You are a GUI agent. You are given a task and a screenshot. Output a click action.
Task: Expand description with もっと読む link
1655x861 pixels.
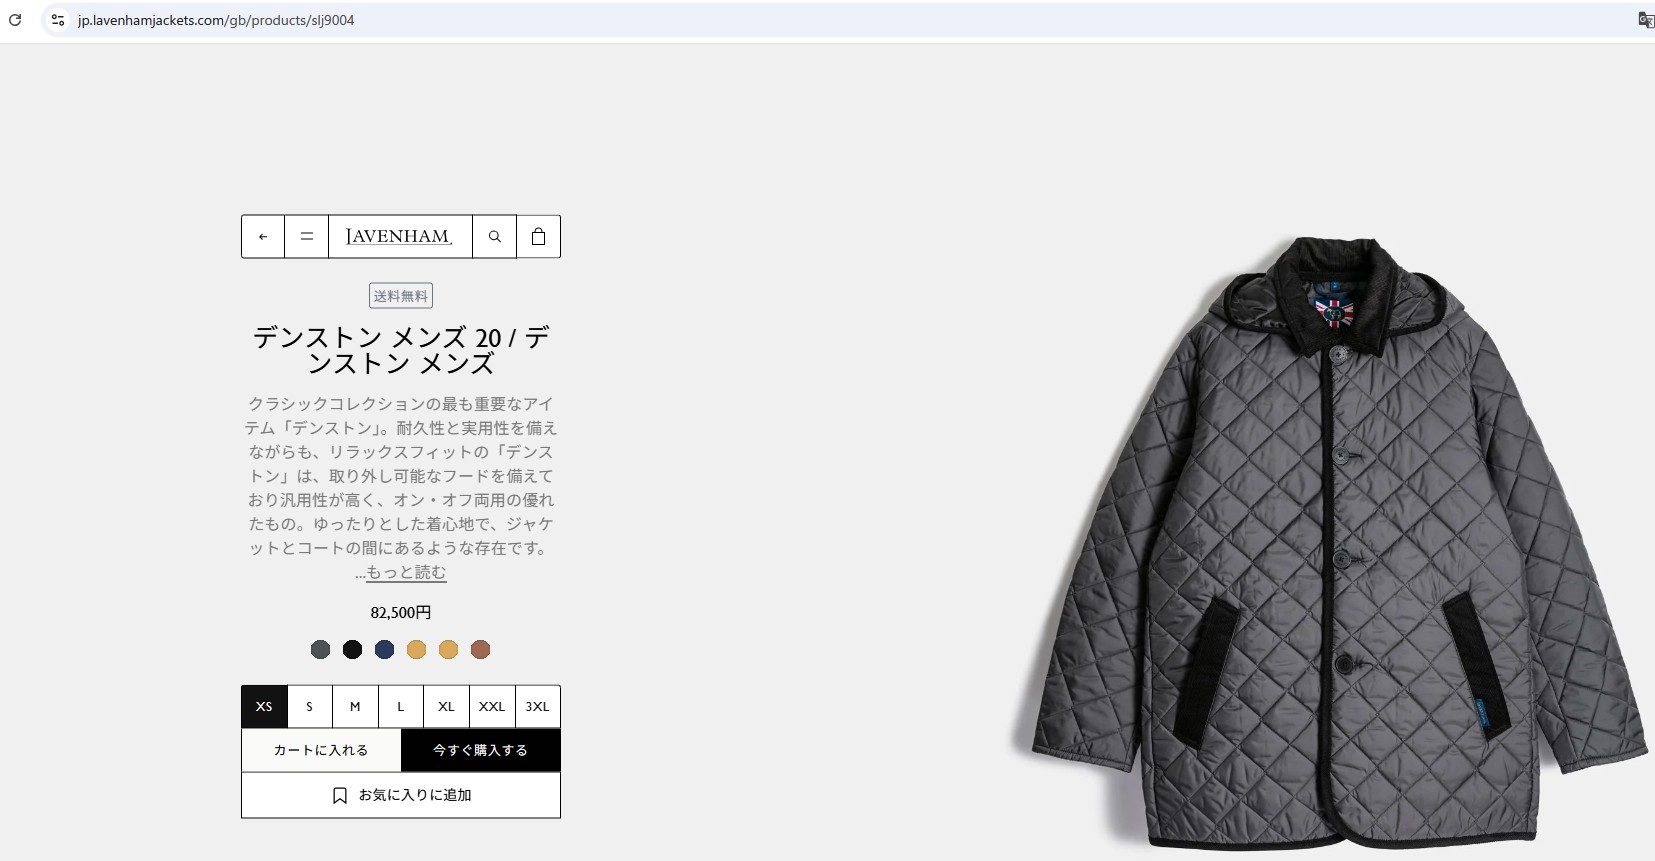[406, 573]
